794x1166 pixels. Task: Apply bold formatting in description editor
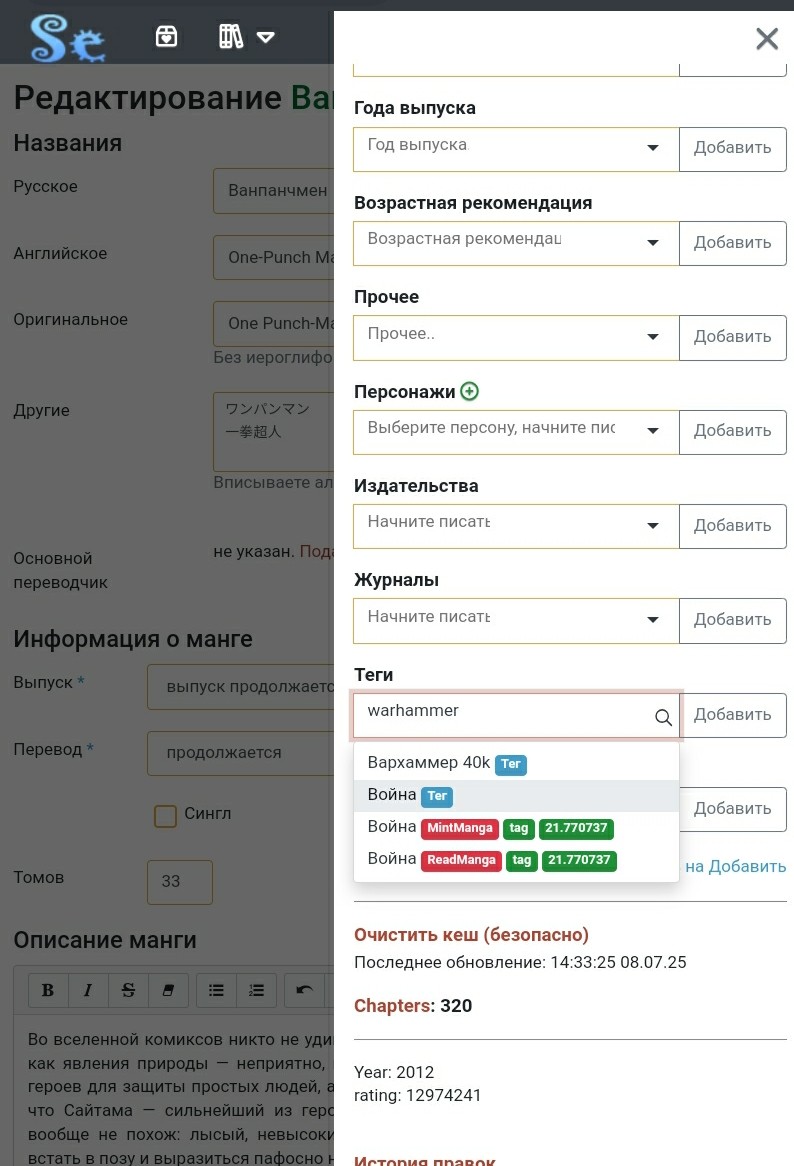(48, 990)
